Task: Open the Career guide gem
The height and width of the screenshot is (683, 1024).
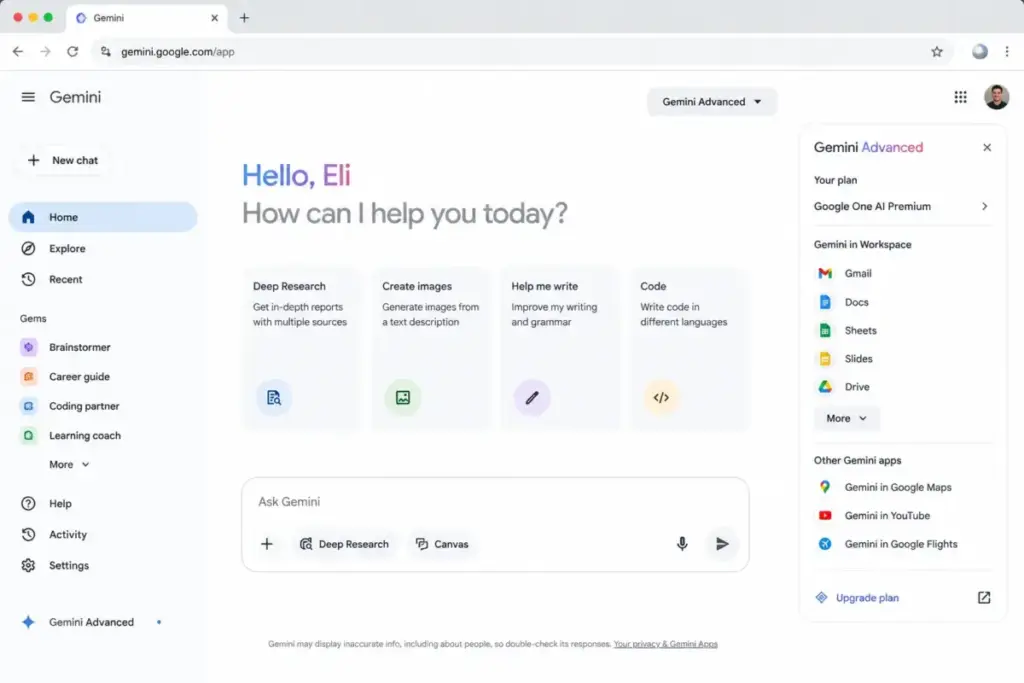Action: point(65,377)
